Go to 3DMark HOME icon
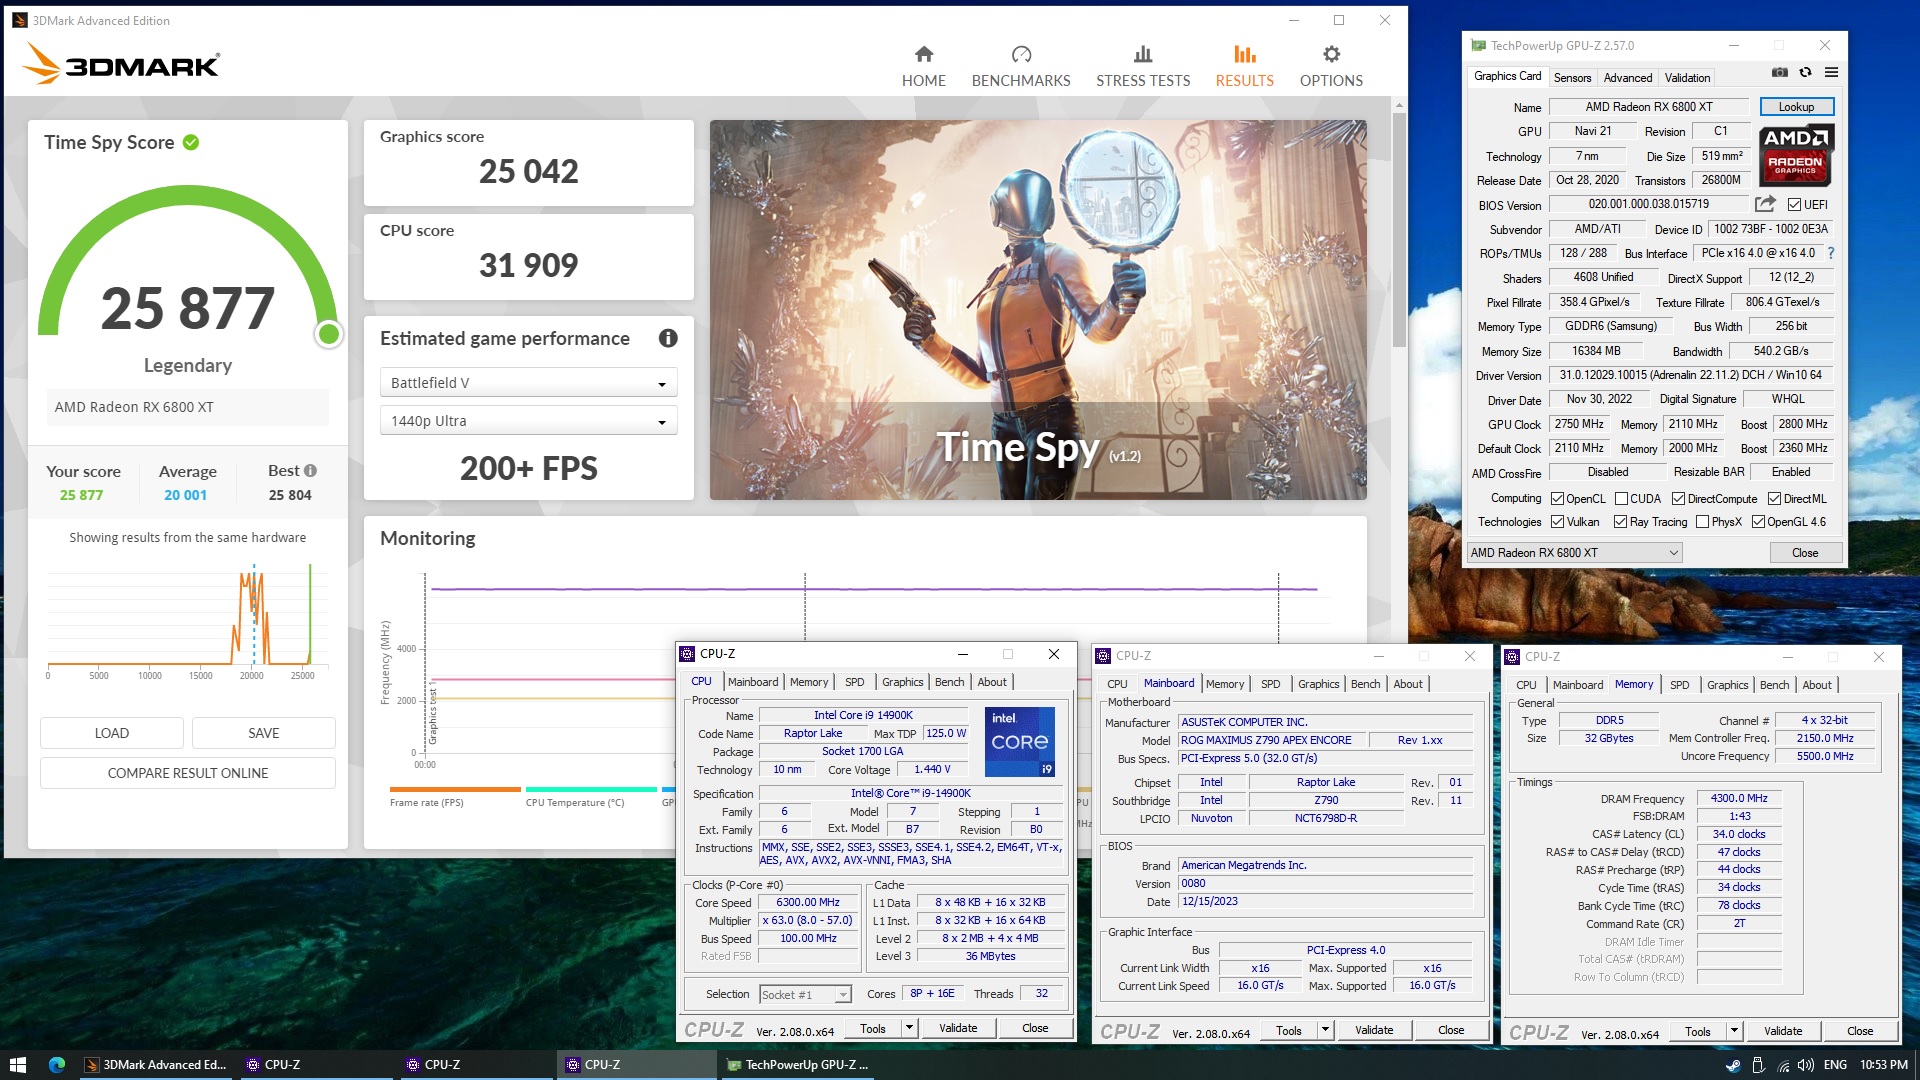 [923, 54]
